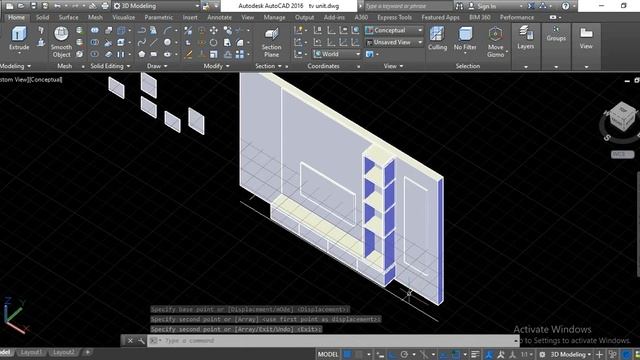
Task: Click the Custom View Conceptual viewport label
Action: click(31, 80)
